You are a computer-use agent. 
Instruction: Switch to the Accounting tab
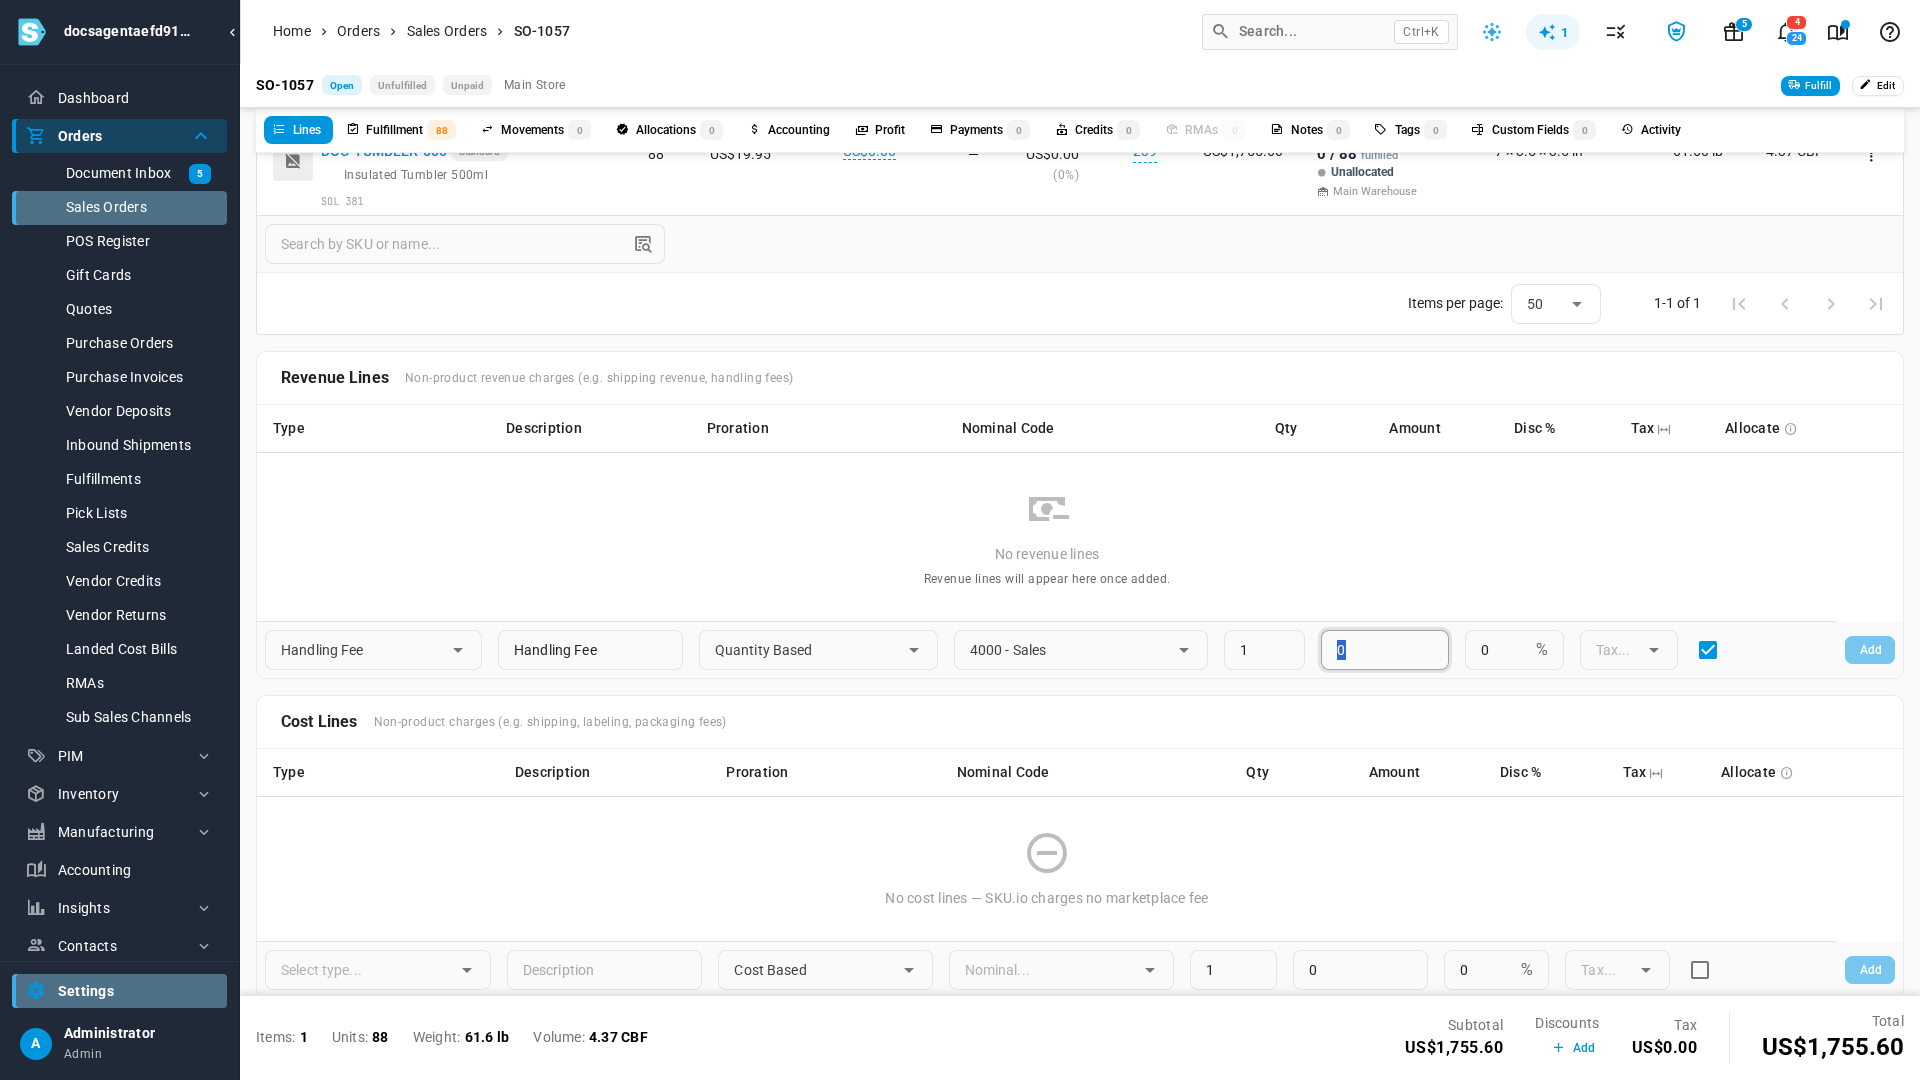pyautogui.click(x=789, y=130)
